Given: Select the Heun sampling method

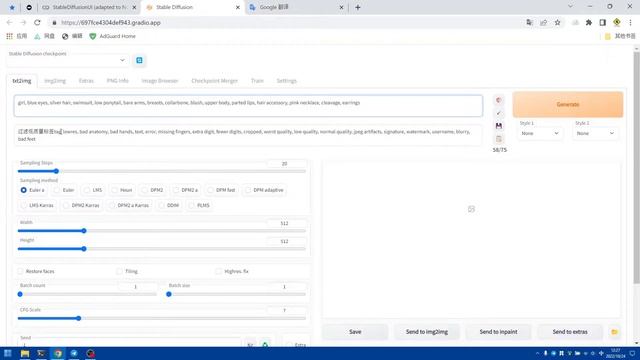Looking at the screenshot, I should [x=122, y=190].
